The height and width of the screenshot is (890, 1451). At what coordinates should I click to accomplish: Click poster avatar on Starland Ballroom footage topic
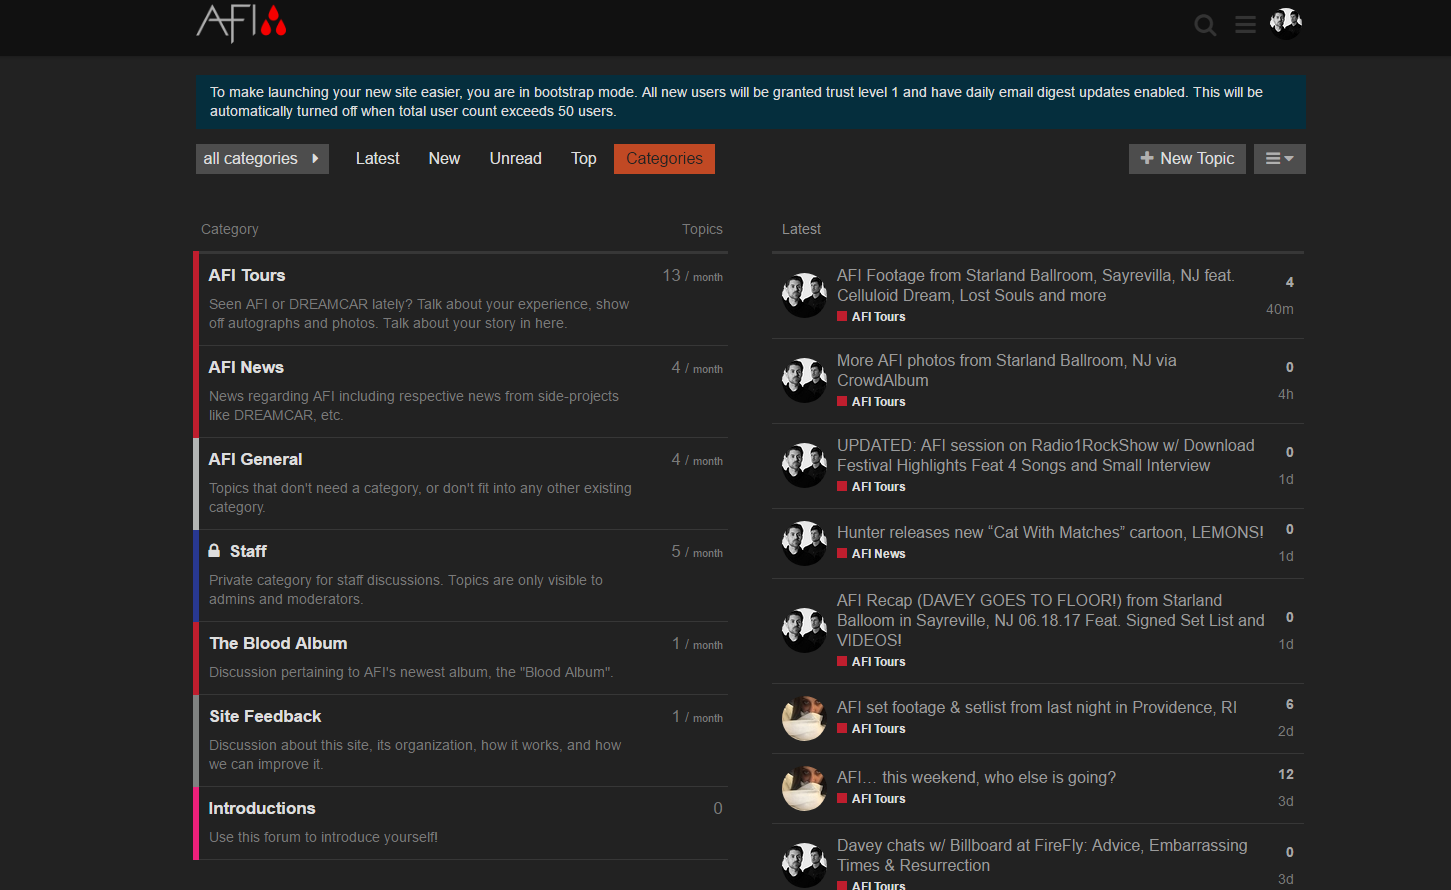(804, 295)
